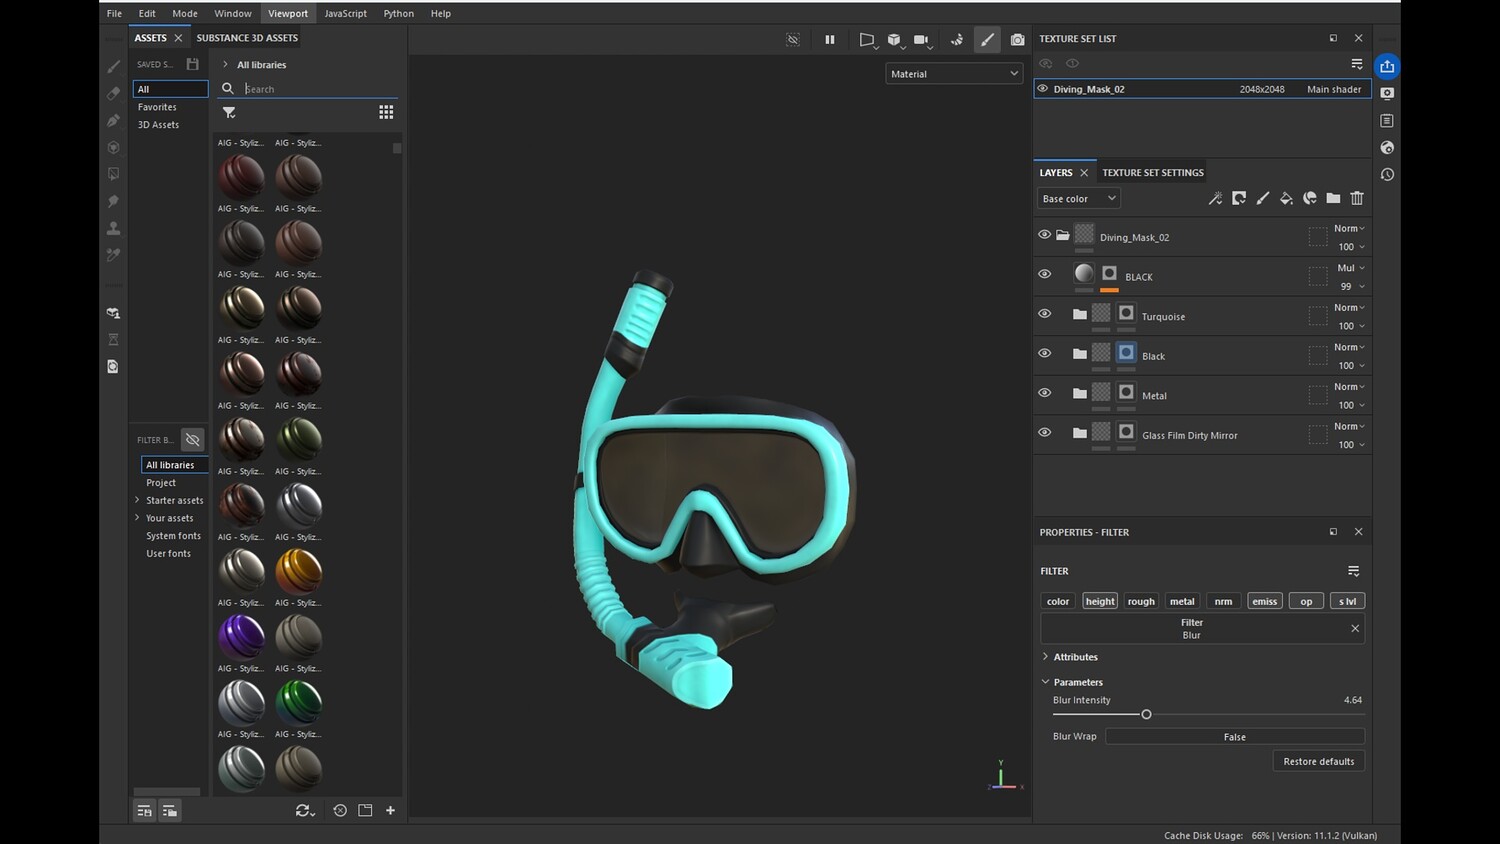Open the Python menu
Screen dimensions: 1500x844
(398, 14)
